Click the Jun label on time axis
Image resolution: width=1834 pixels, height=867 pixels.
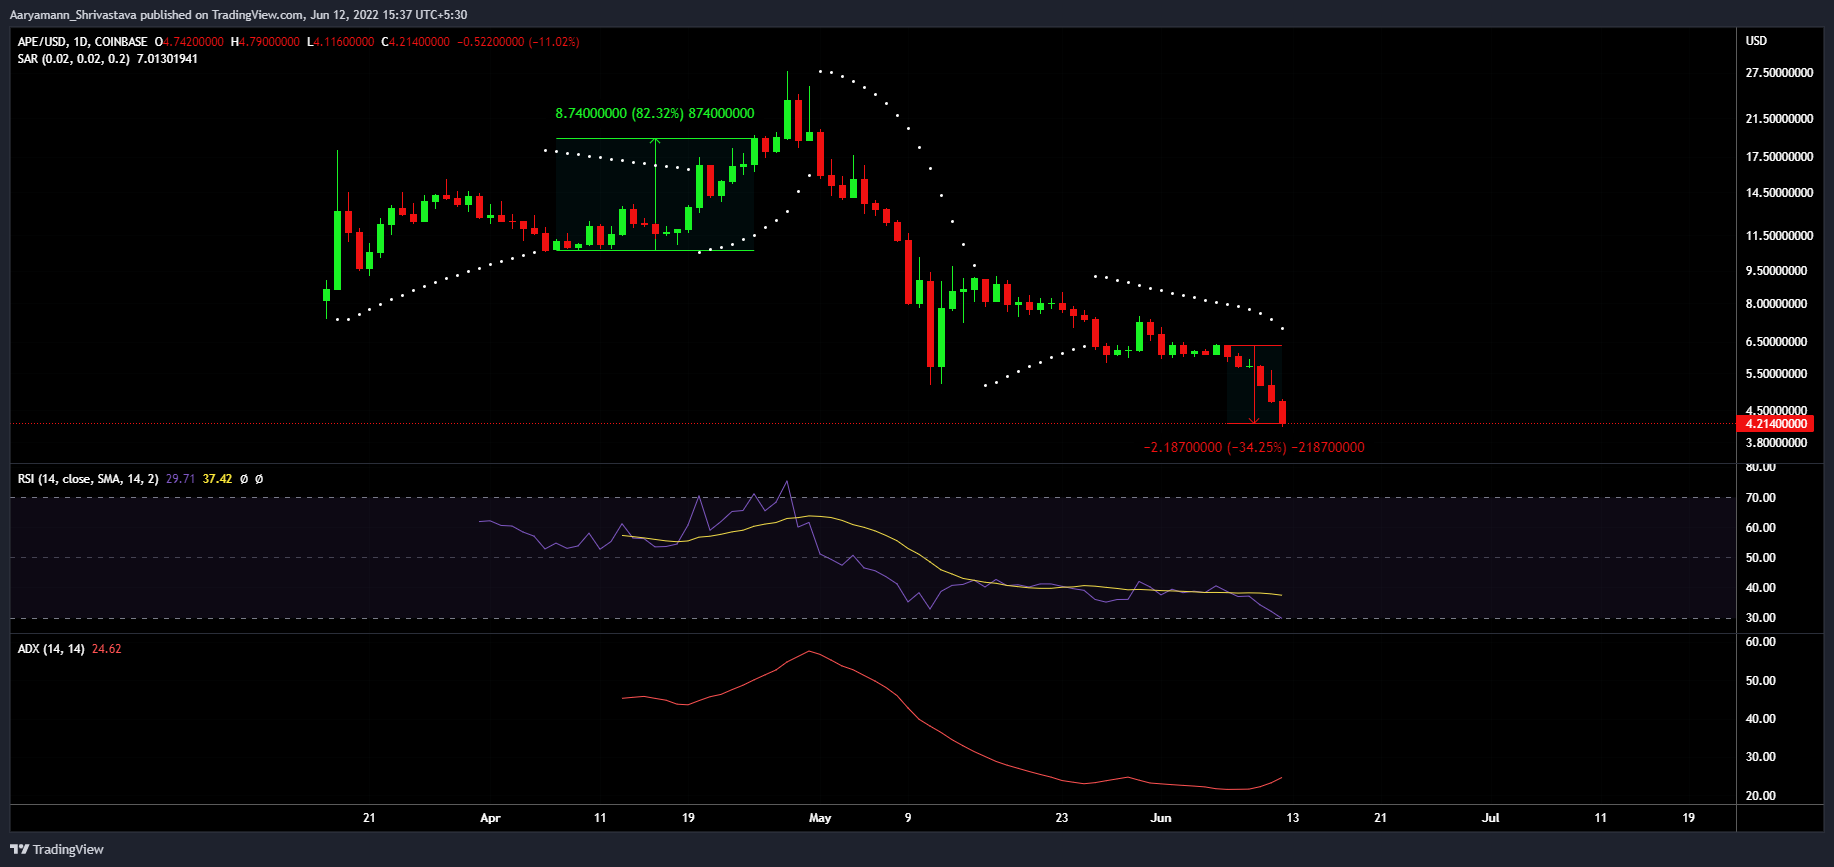pyautogui.click(x=1160, y=818)
